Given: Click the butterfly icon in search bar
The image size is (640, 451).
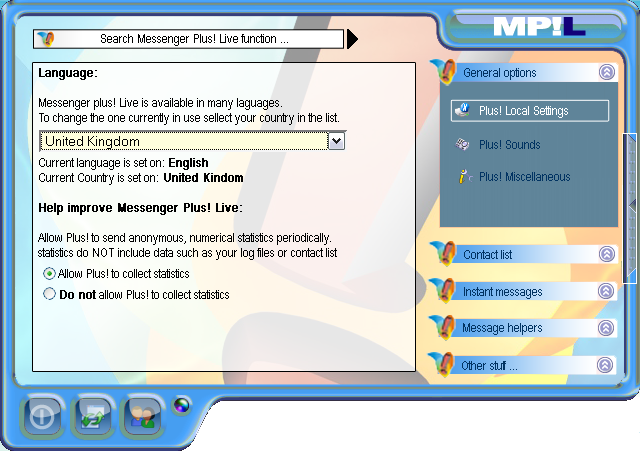Looking at the screenshot, I should click(x=45, y=39).
